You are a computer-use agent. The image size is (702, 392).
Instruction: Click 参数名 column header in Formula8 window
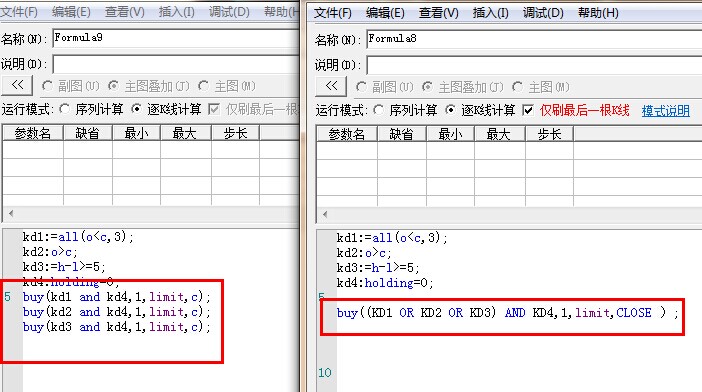click(347, 134)
